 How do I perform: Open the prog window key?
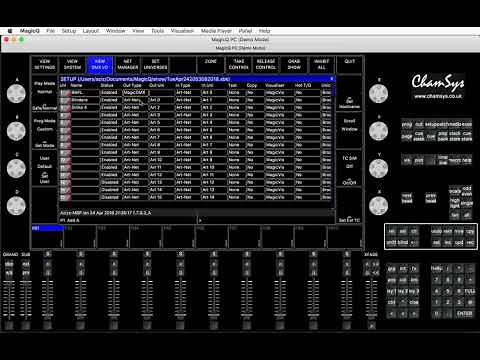coord(407,124)
